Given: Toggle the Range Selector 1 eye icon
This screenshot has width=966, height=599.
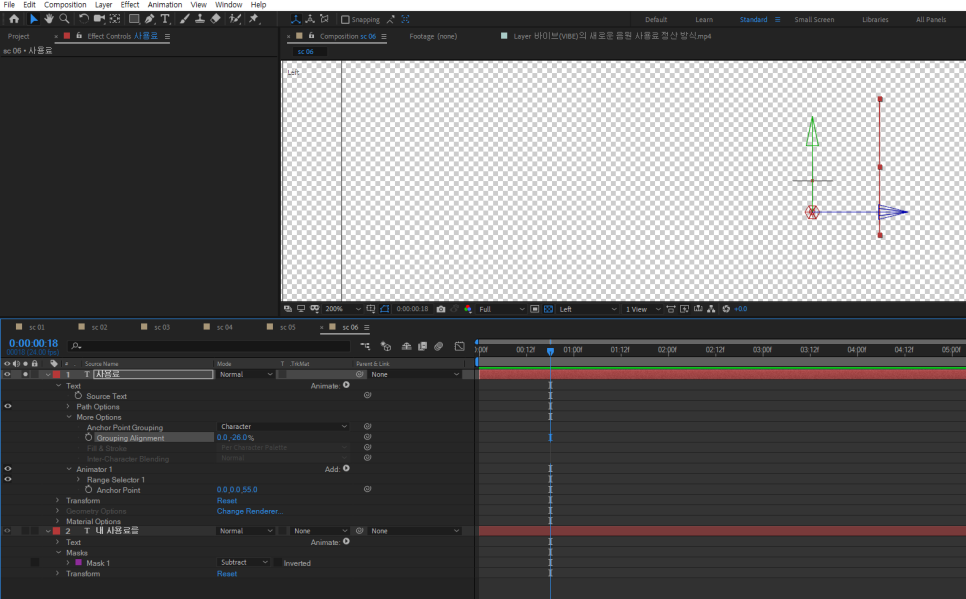Looking at the screenshot, I should 7,479.
